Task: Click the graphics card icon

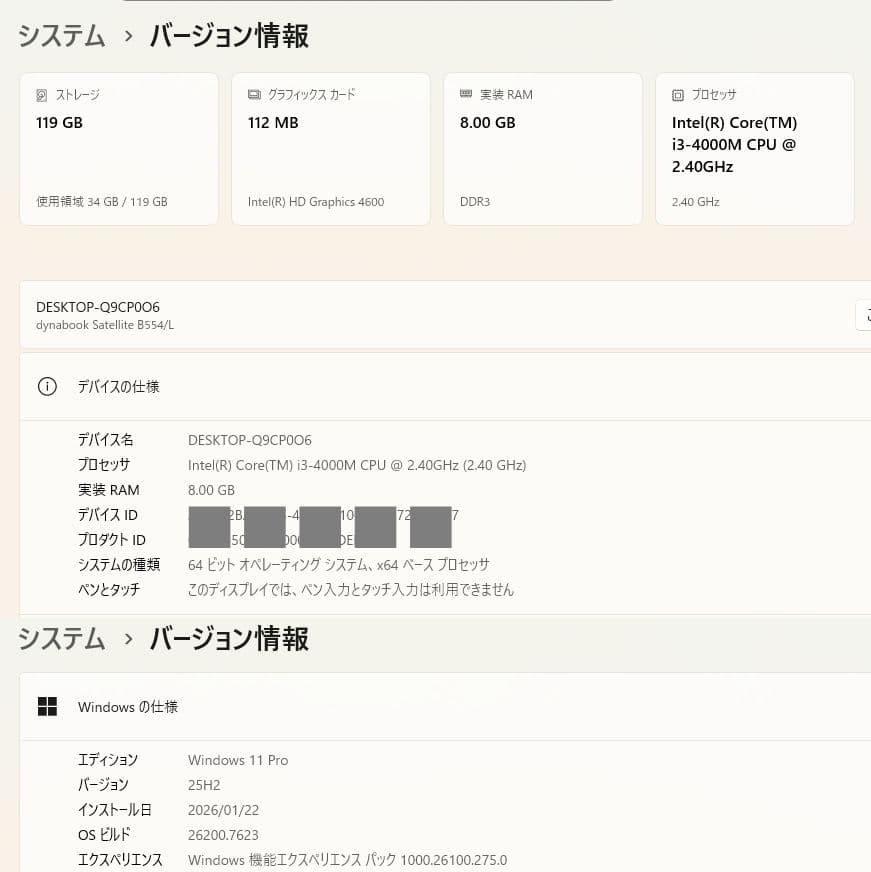Action: point(254,95)
